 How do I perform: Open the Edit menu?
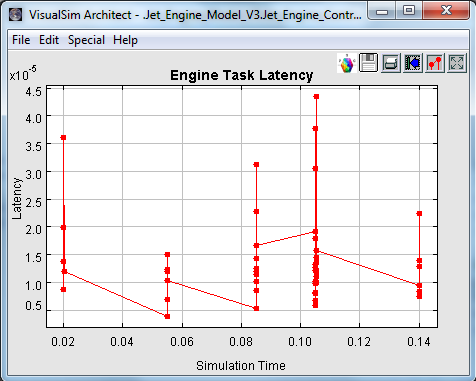click(49, 40)
